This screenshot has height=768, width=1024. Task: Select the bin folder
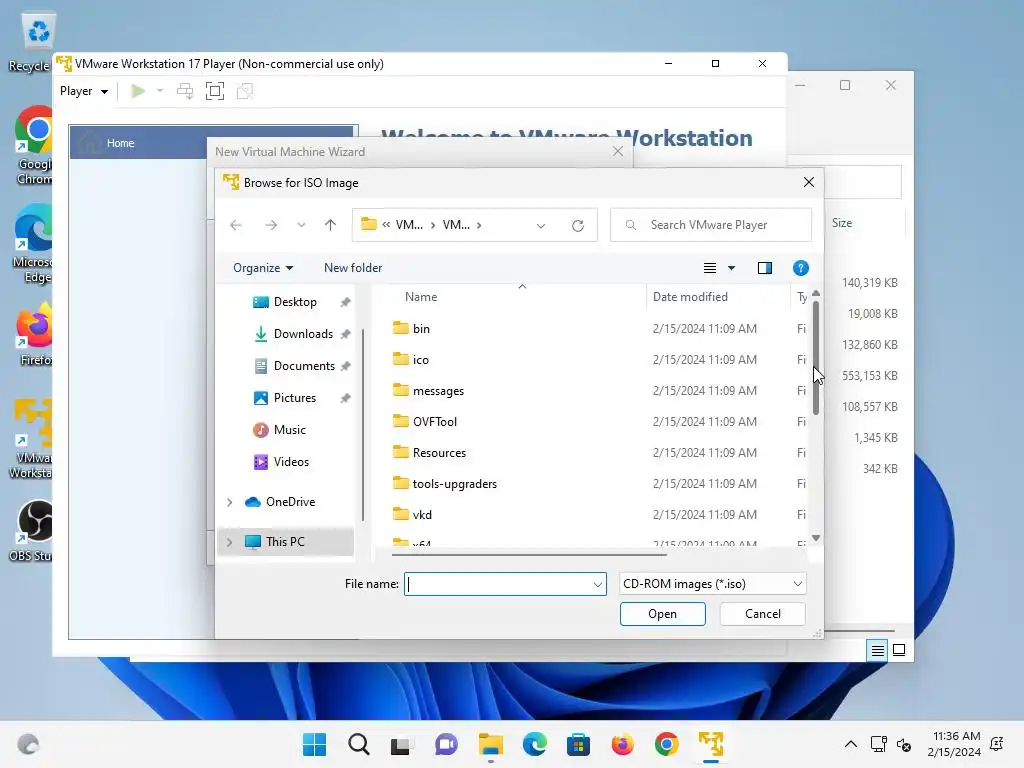coord(421,328)
